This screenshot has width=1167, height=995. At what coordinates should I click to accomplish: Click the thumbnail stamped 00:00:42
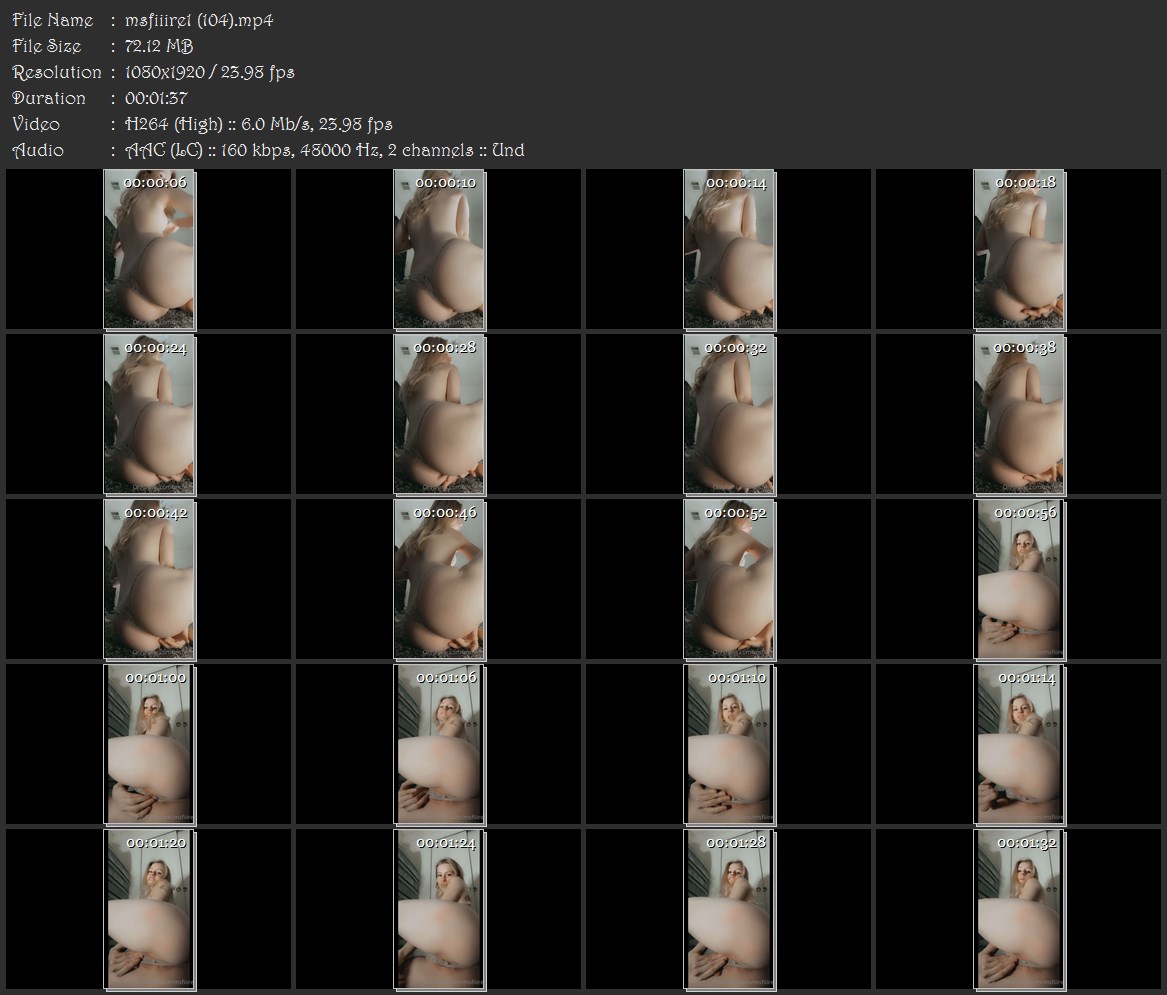click(x=150, y=580)
